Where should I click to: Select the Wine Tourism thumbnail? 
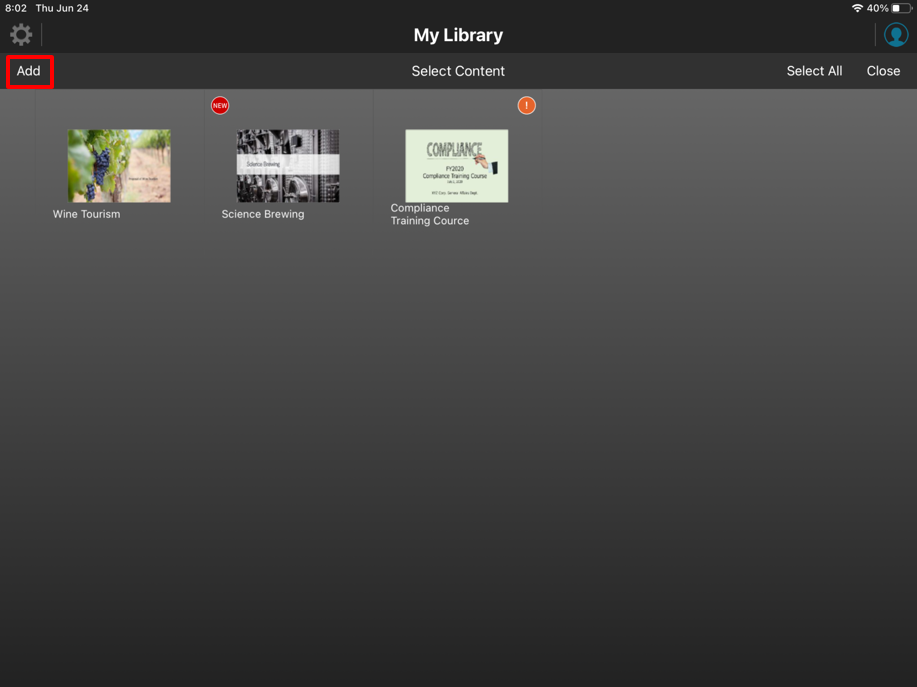[x=119, y=165]
